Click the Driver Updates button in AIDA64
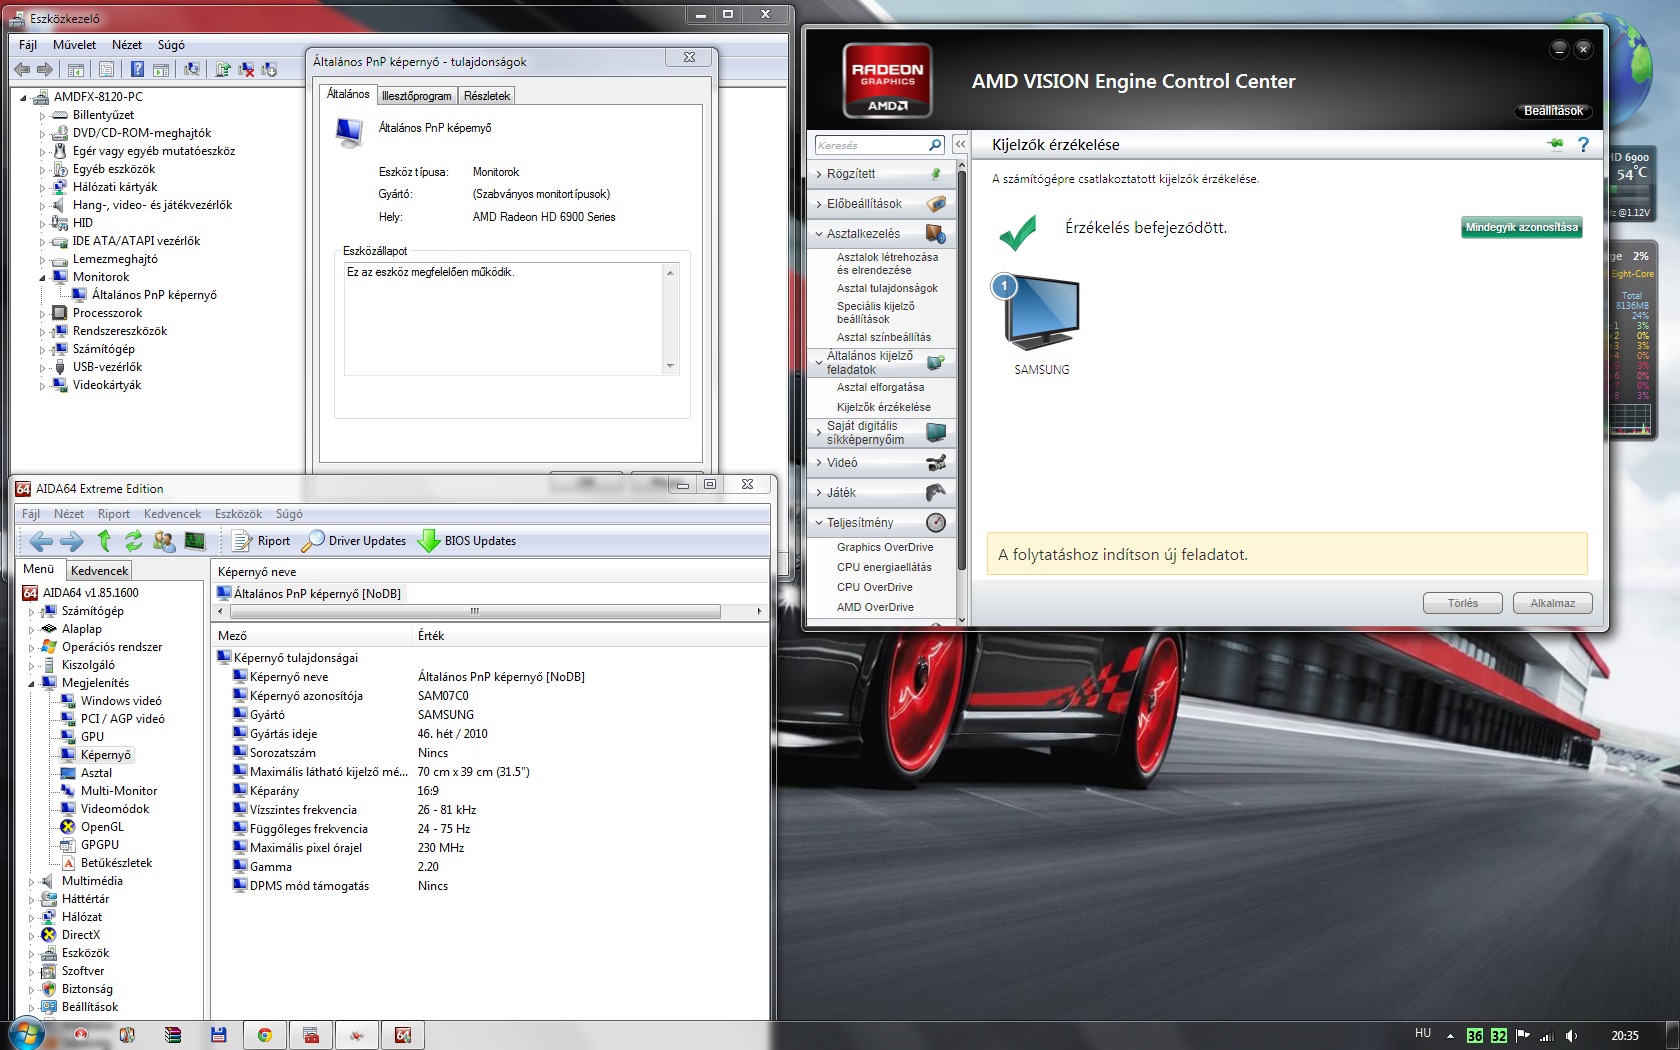 tap(355, 541)
